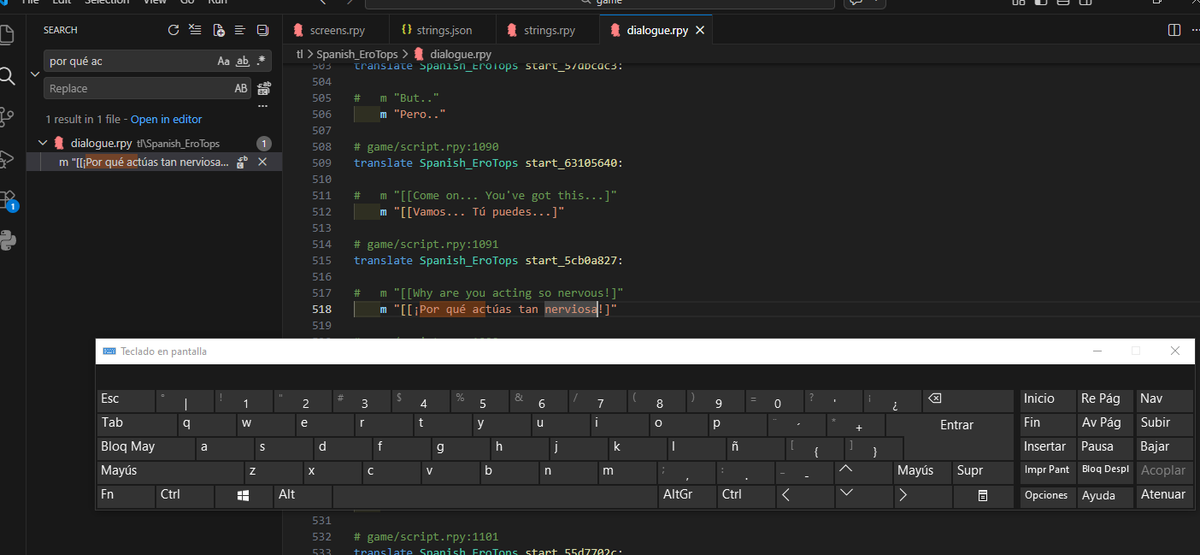The height and width of the screenshot is (555, 1200).
Task: Click the Nav key
Action: (x=1163, y=400)
